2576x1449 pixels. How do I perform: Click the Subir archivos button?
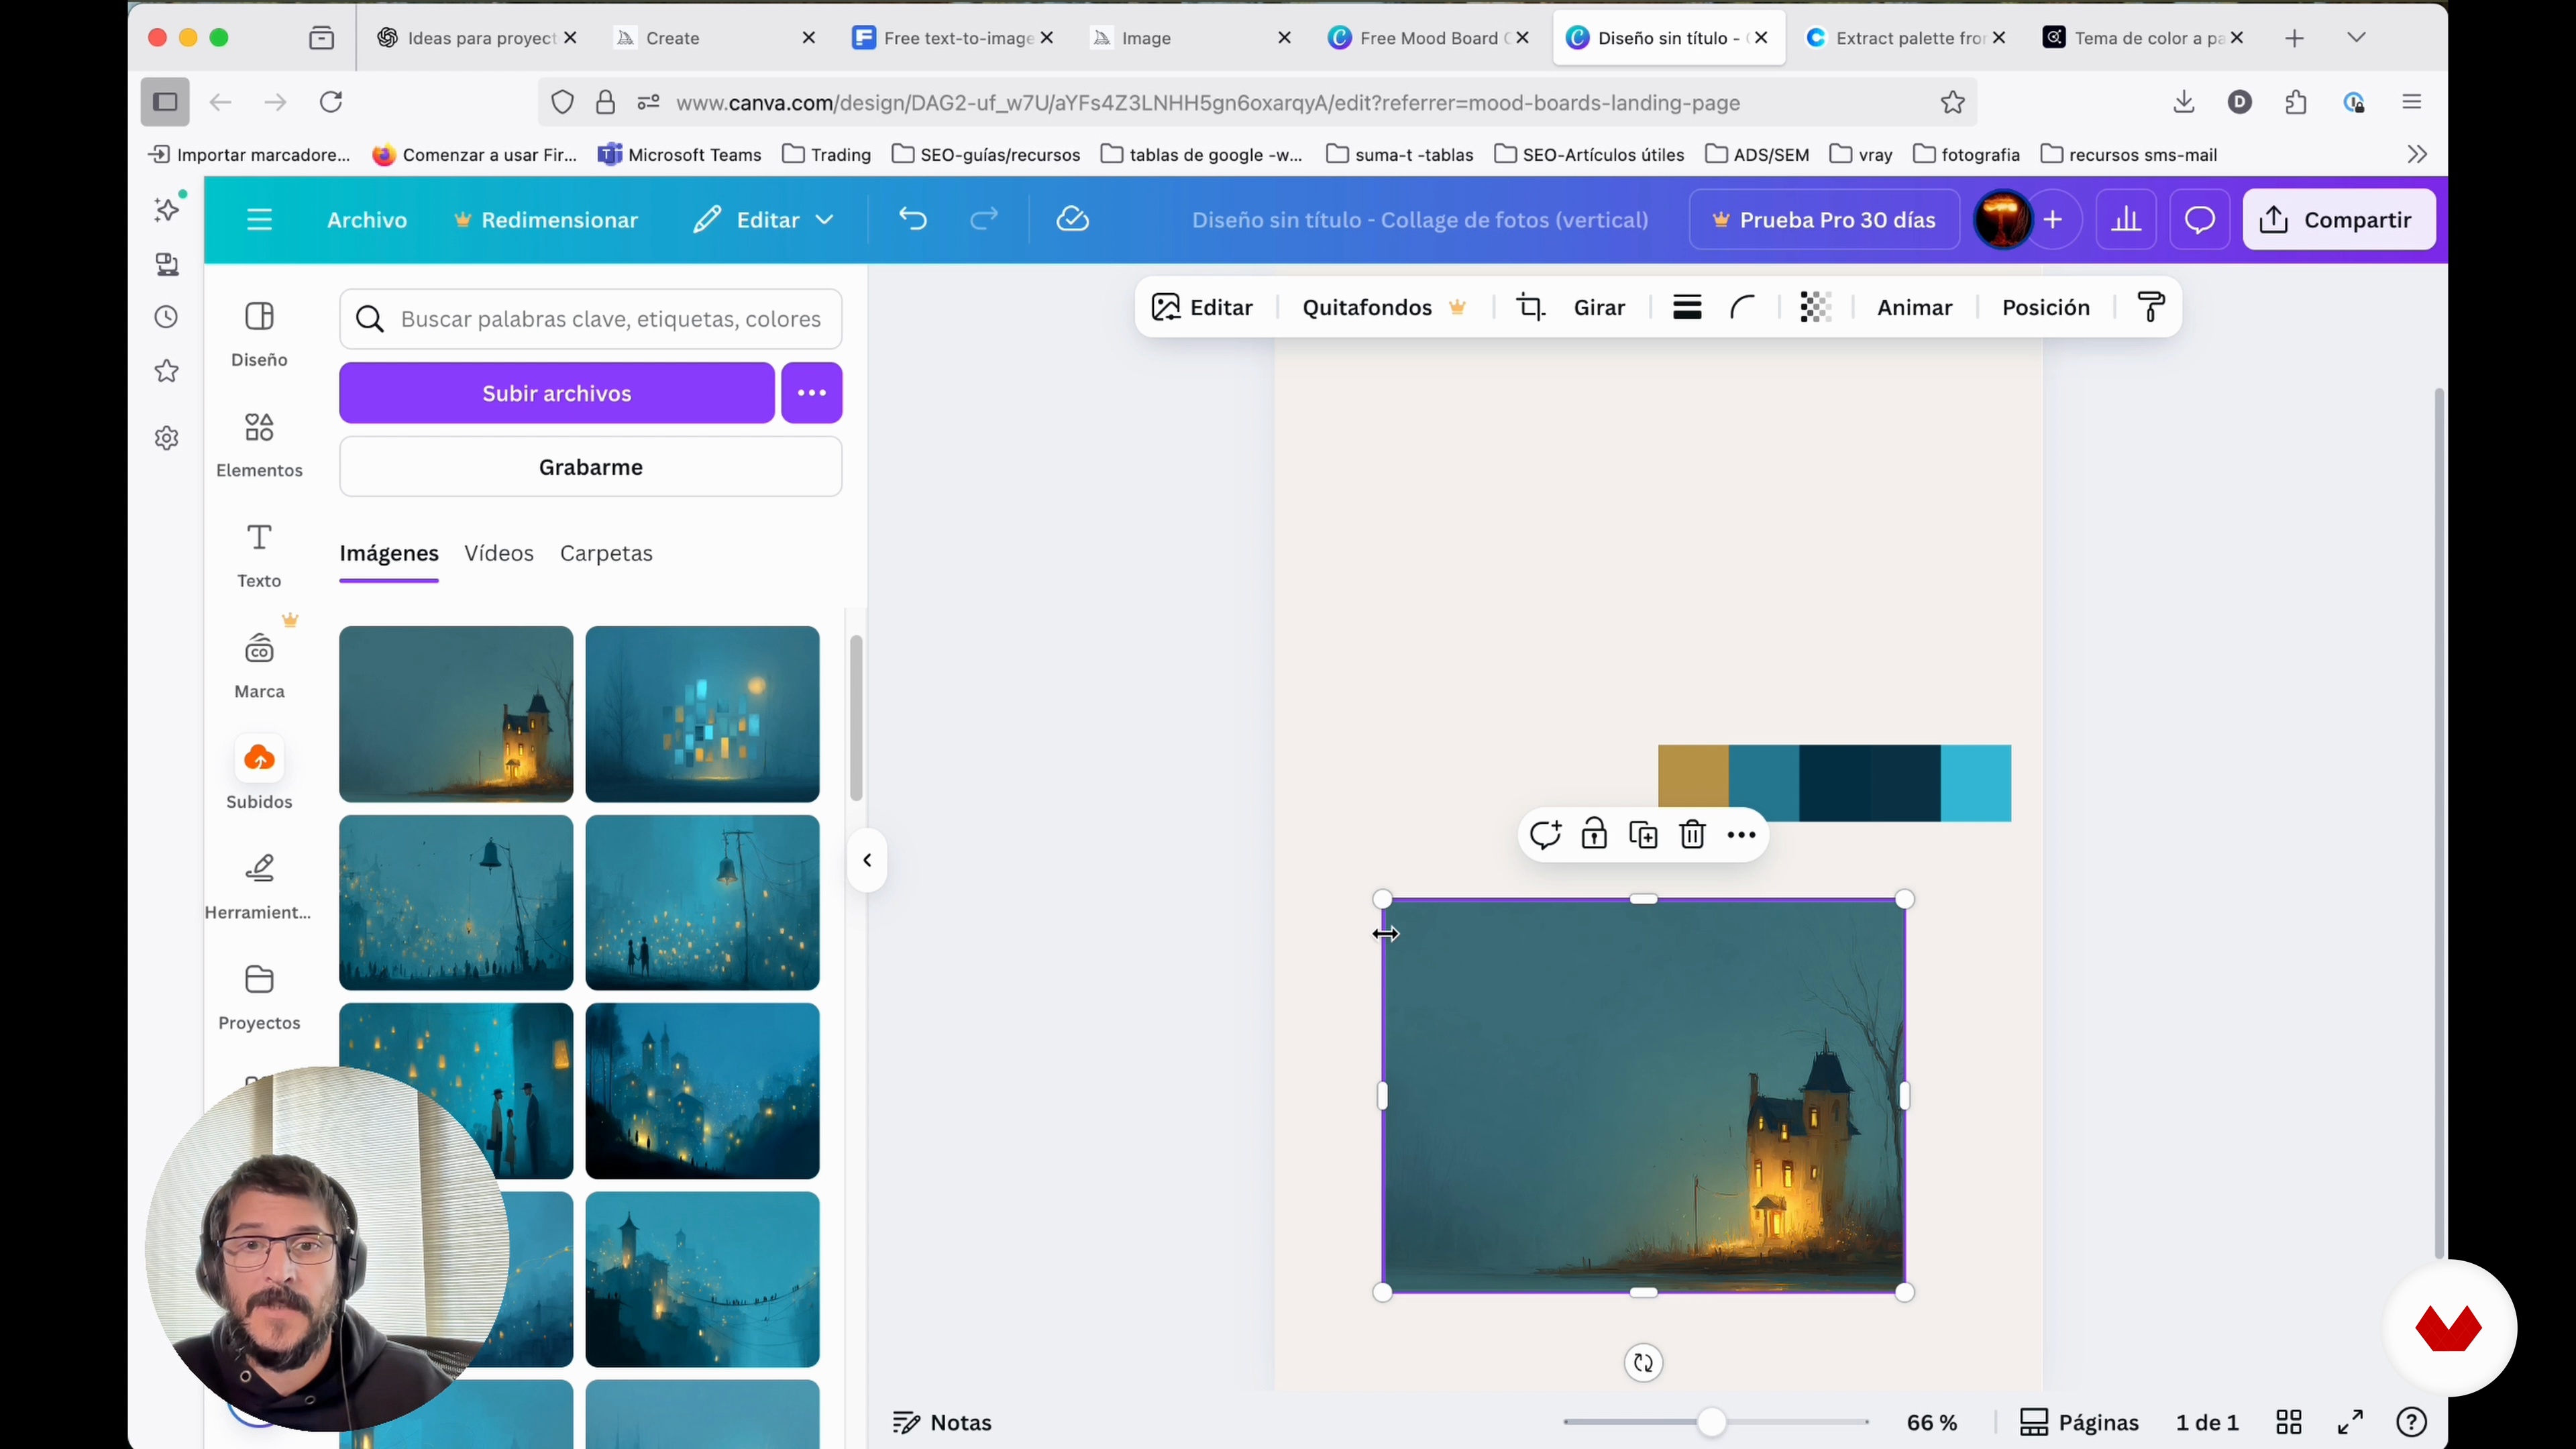(x=557, y=393)
